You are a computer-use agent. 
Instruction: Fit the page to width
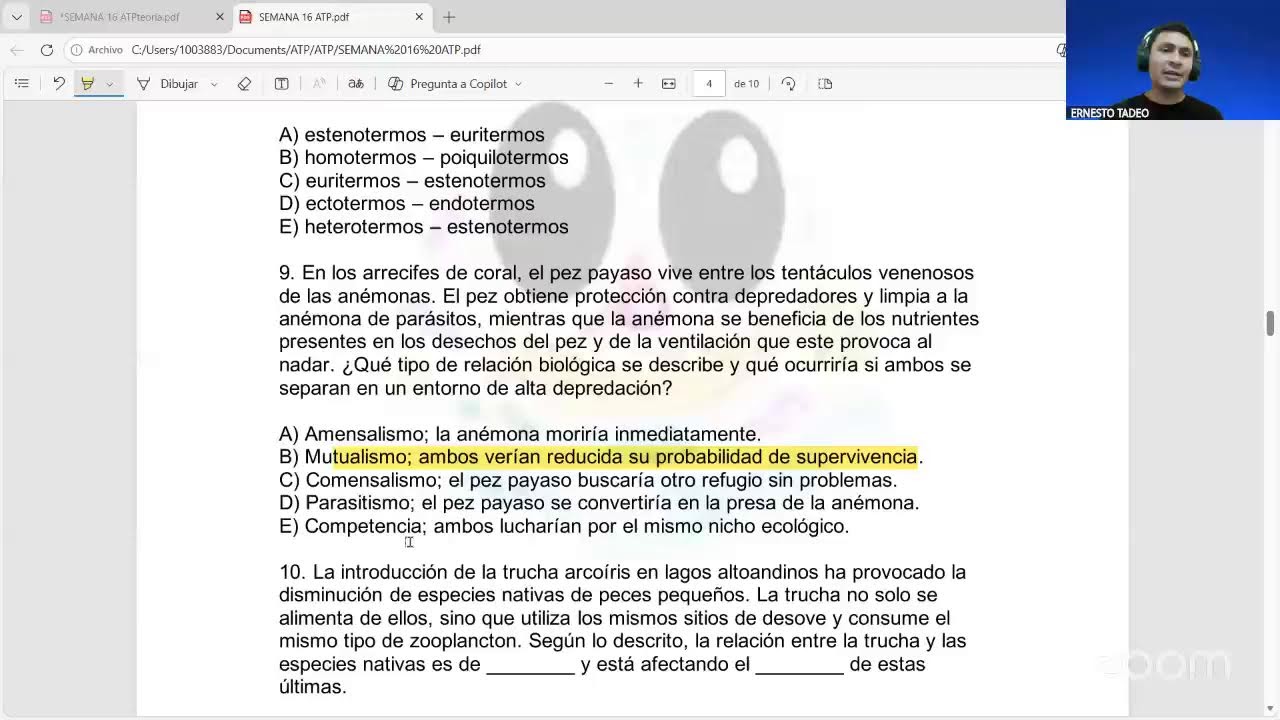(669, 84)
